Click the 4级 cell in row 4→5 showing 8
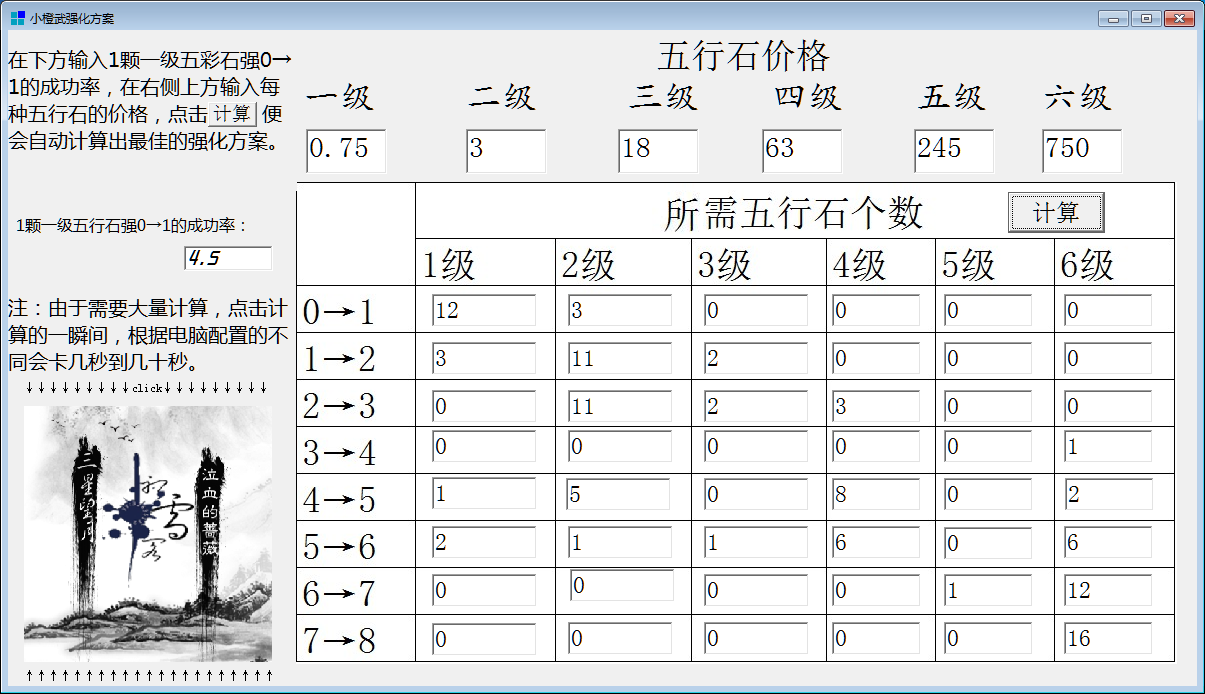 [876, 493]
